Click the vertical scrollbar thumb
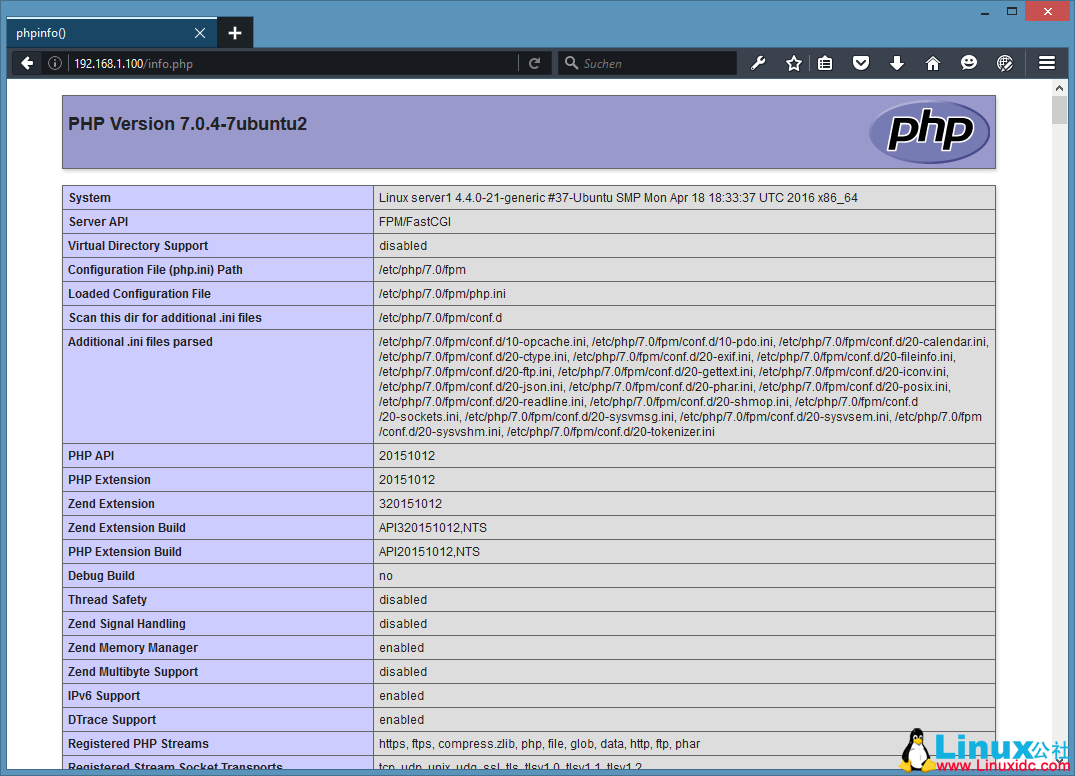 1059,110
